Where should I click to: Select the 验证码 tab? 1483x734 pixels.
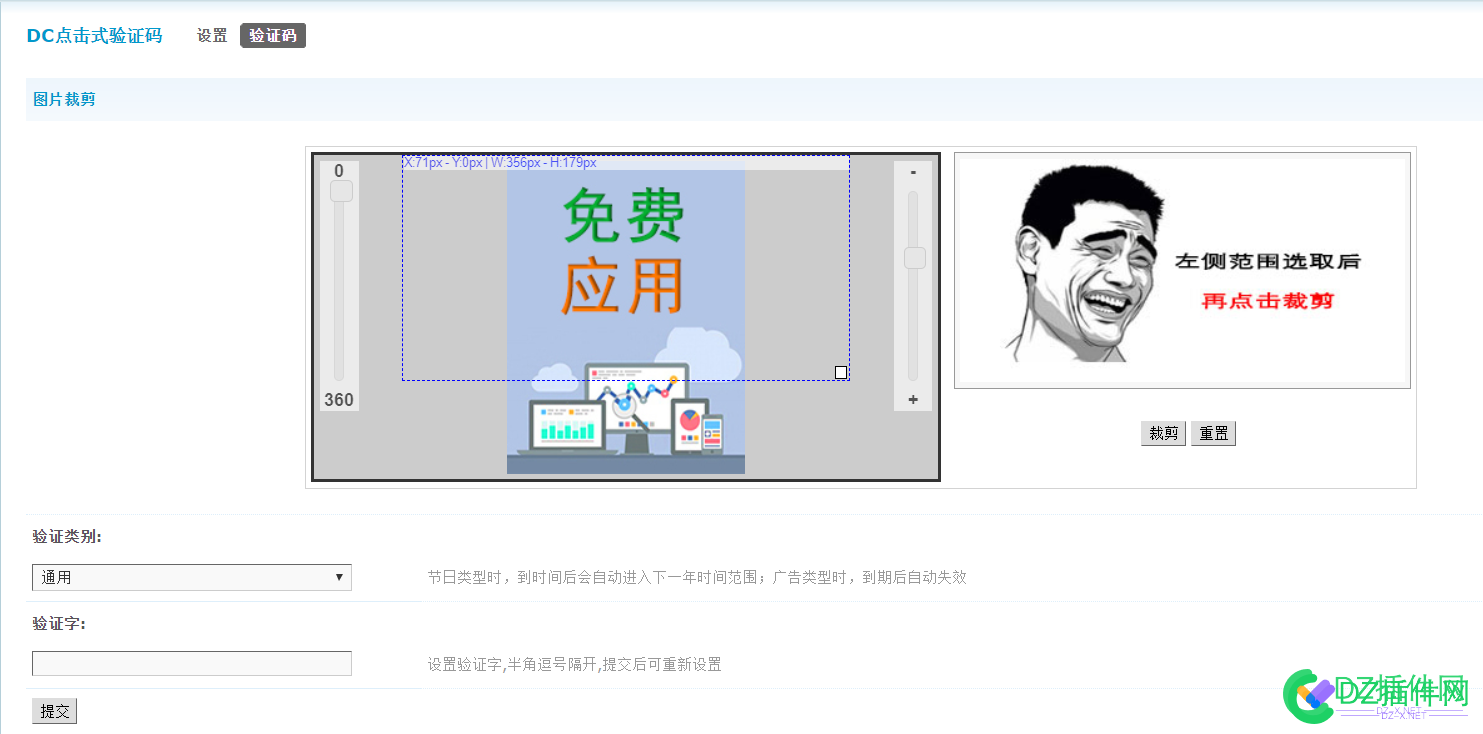[x=273, y=36]
